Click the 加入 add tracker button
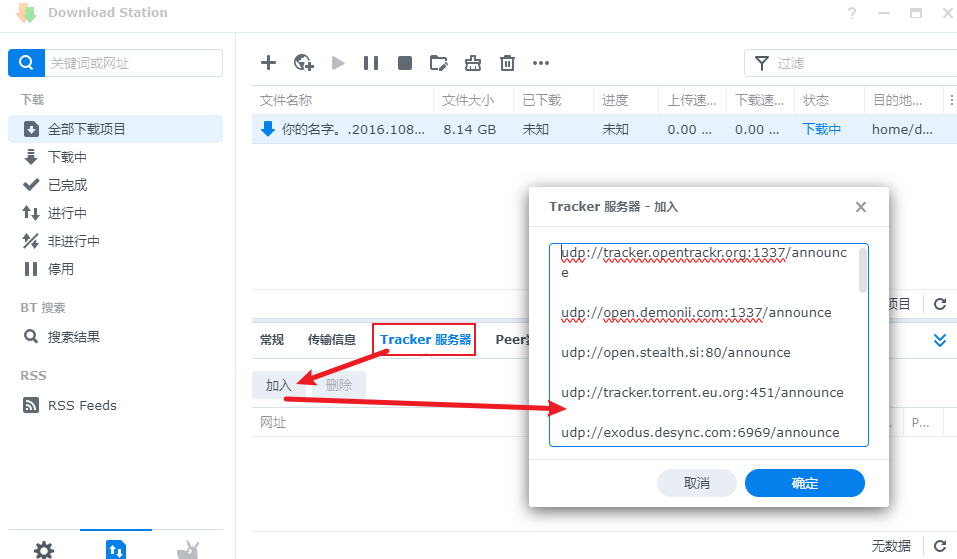957x559 pixels. tap(278, 385)
